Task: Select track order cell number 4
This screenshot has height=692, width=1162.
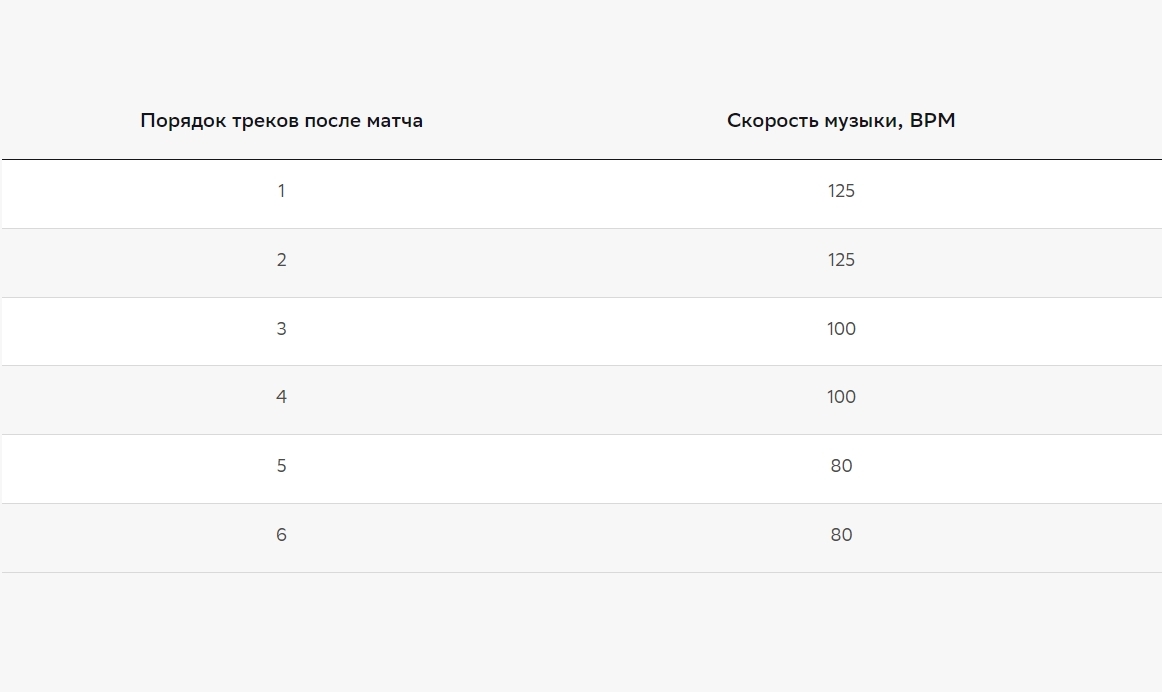Action: pos(282,397)
